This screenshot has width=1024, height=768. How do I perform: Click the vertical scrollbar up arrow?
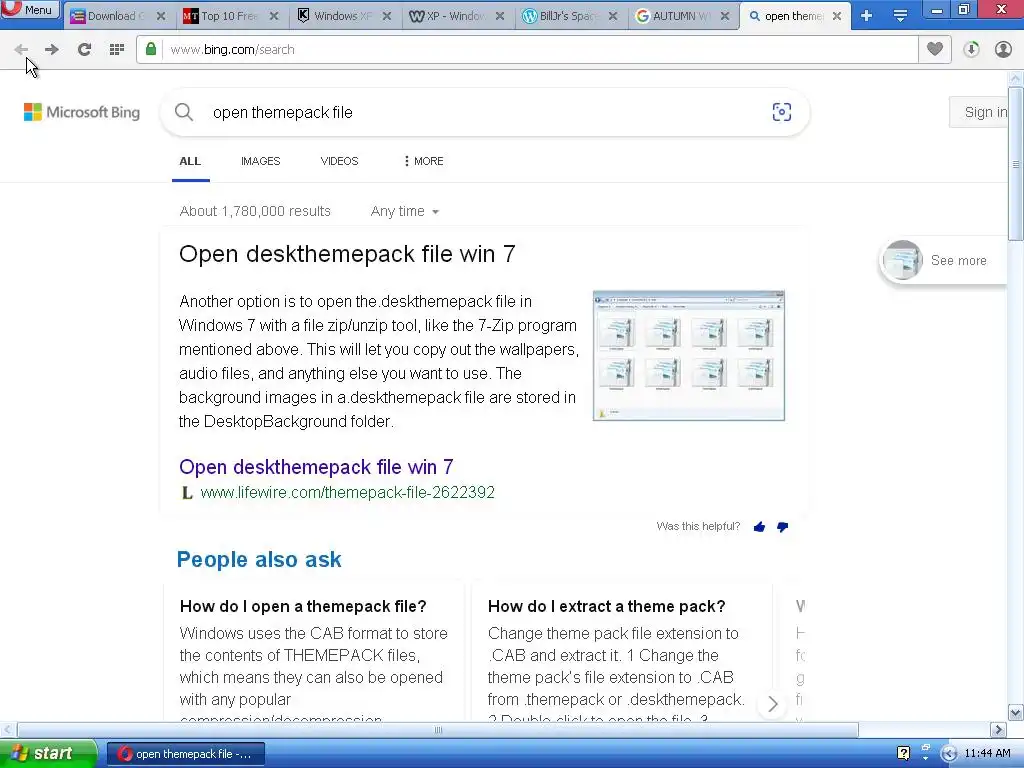coord(1015,78)
